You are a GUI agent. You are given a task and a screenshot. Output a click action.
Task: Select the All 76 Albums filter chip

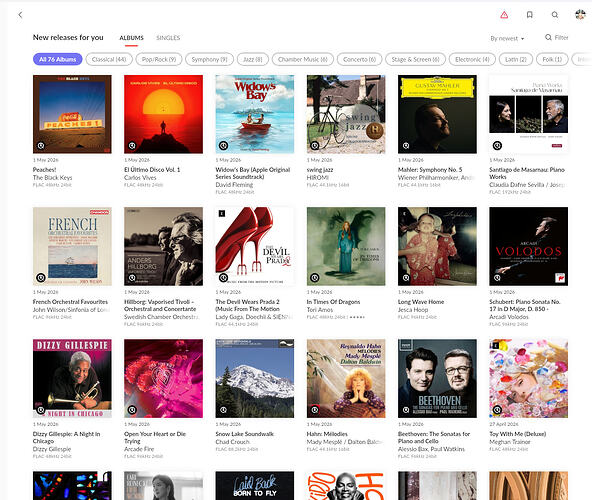coord(57,59)
